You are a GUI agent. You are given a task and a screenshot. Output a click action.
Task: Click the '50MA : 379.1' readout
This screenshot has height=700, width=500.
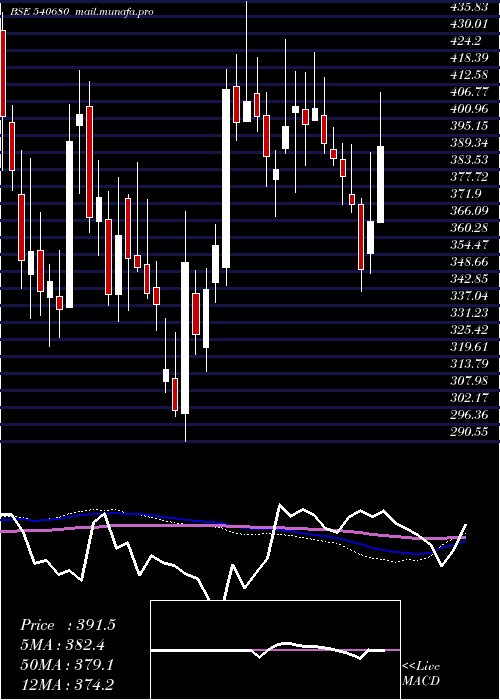(67, 664)
